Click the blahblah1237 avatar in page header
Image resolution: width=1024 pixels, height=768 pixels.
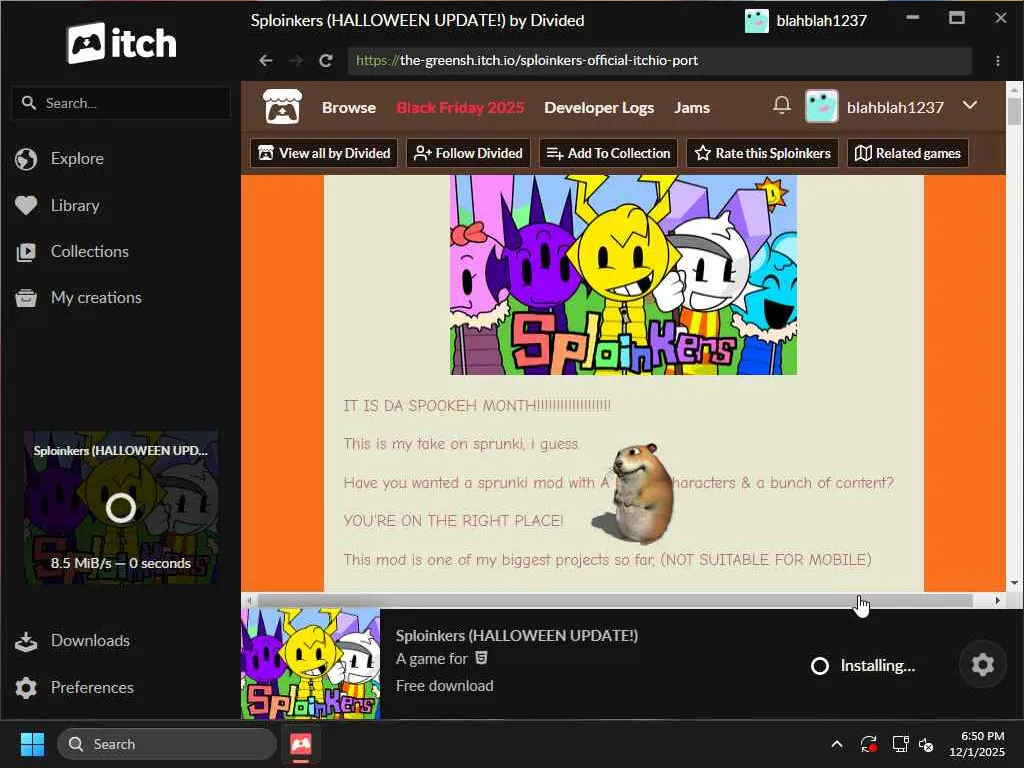click(x=822, y=106)
